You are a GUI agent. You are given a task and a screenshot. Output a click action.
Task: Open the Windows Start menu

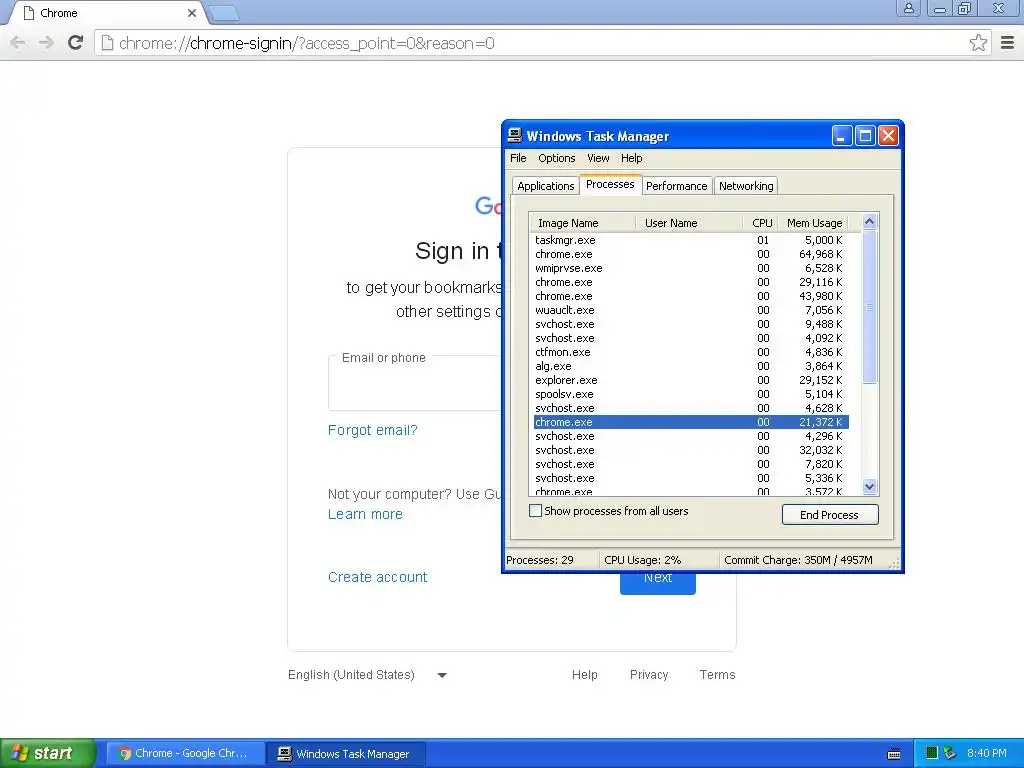48,753
